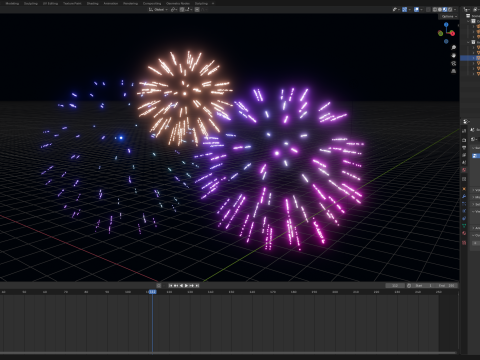Viewport: 480px width, 360px height.
Task: Click the timeline horizontal scrollbar
Action: [228, 353]
